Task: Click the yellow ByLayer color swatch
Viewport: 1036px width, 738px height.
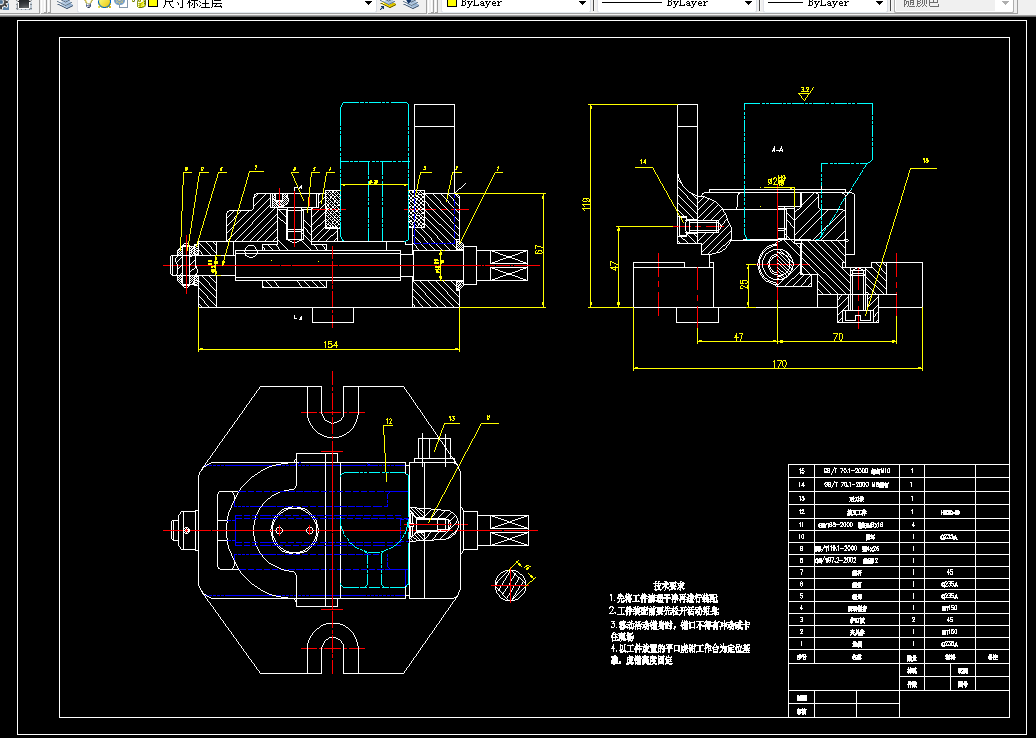Action: pyautogui.click(x=453, y=3)
